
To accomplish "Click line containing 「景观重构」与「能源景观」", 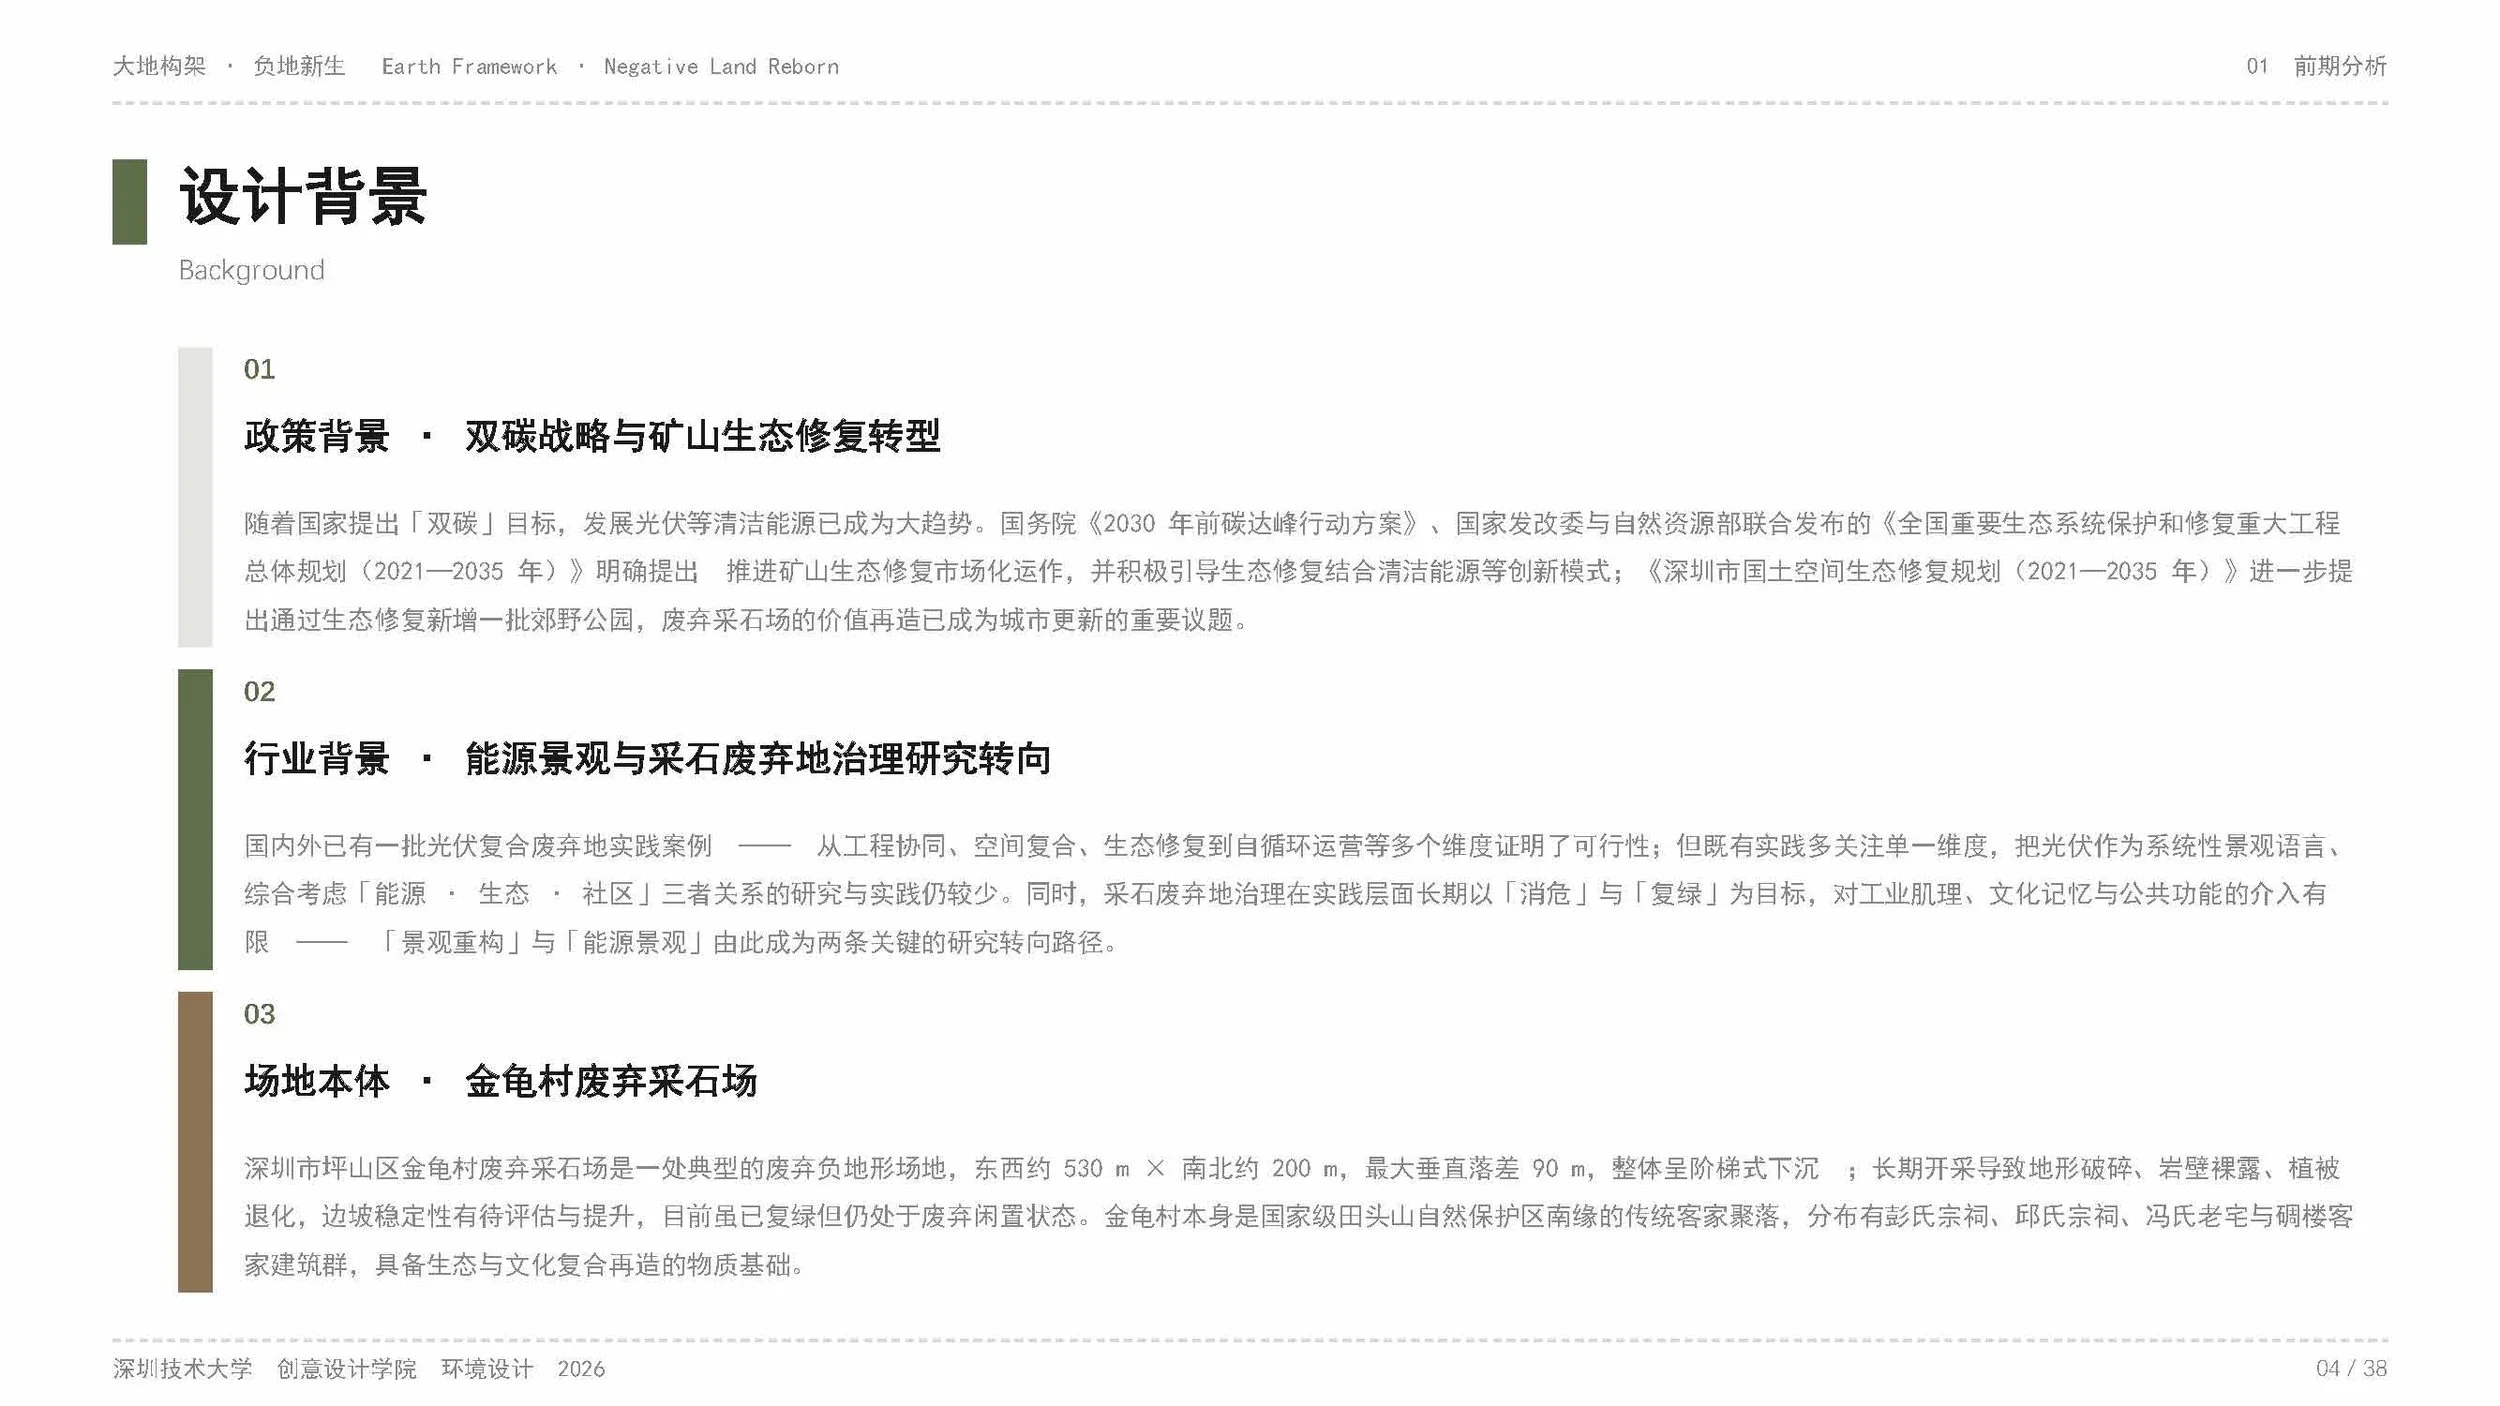I will click(x=681, y=942).
